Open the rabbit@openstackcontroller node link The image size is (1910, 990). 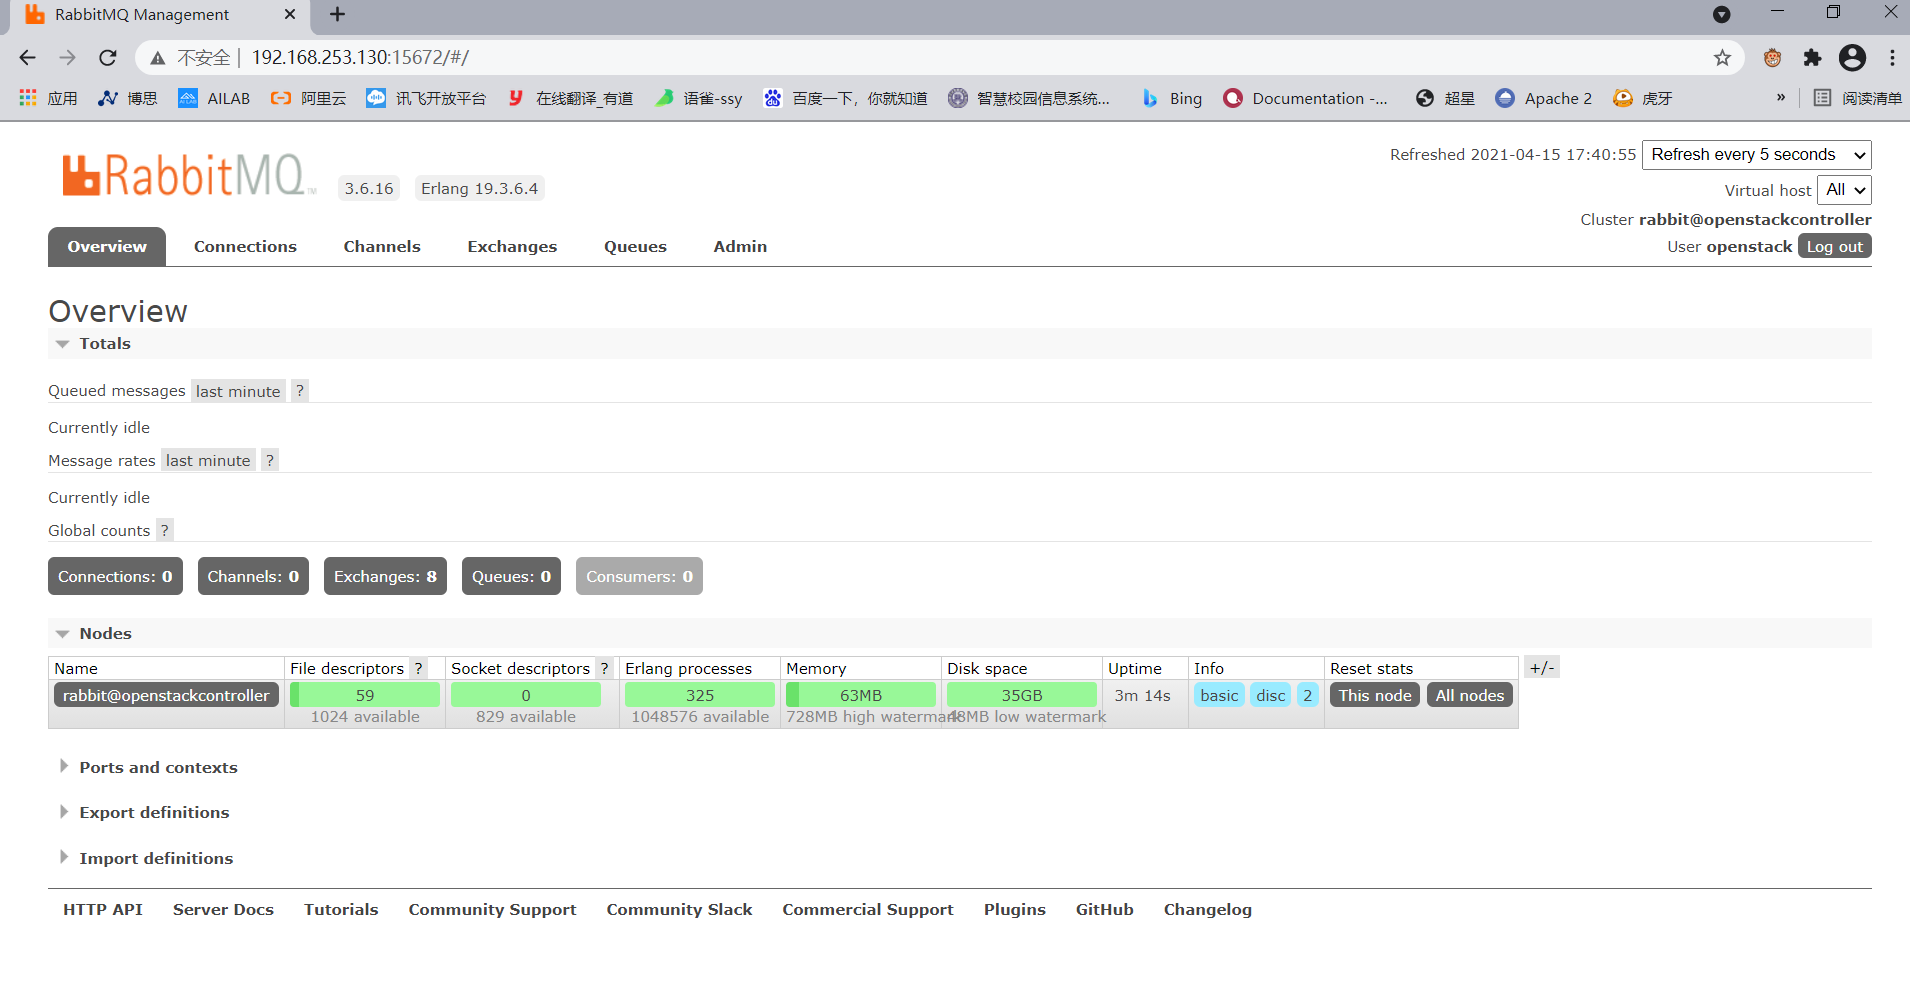click(166, 695)
